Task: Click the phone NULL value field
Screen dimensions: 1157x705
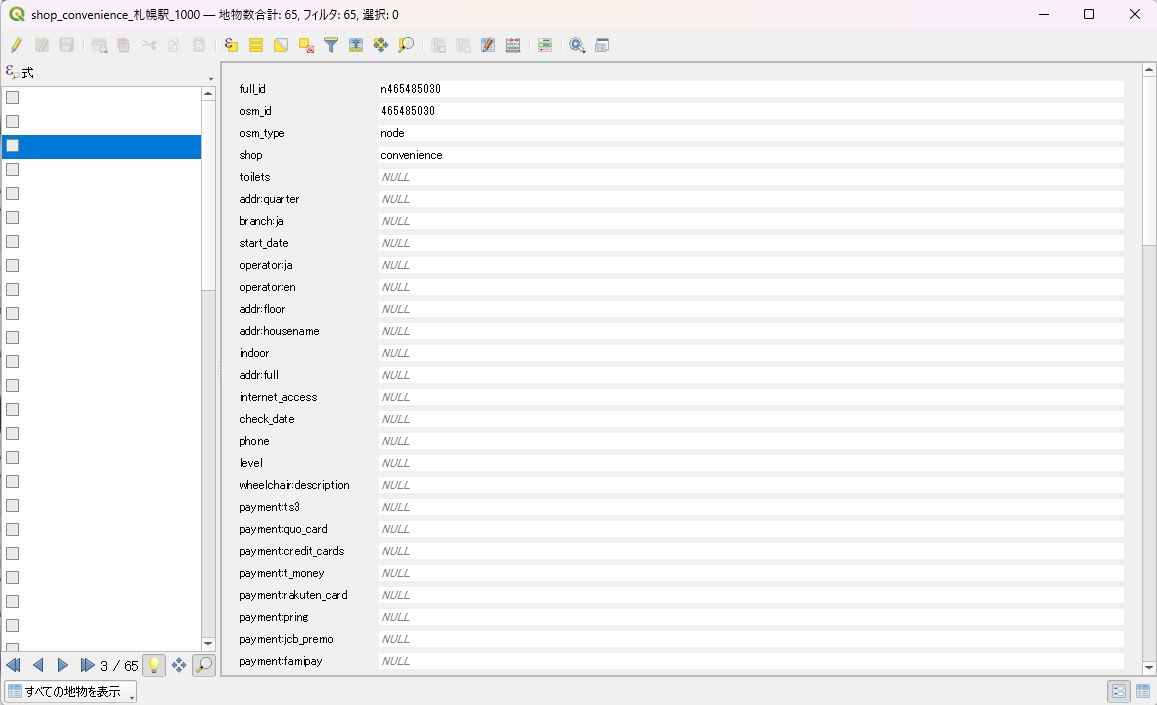Action: tap(751, 441)
